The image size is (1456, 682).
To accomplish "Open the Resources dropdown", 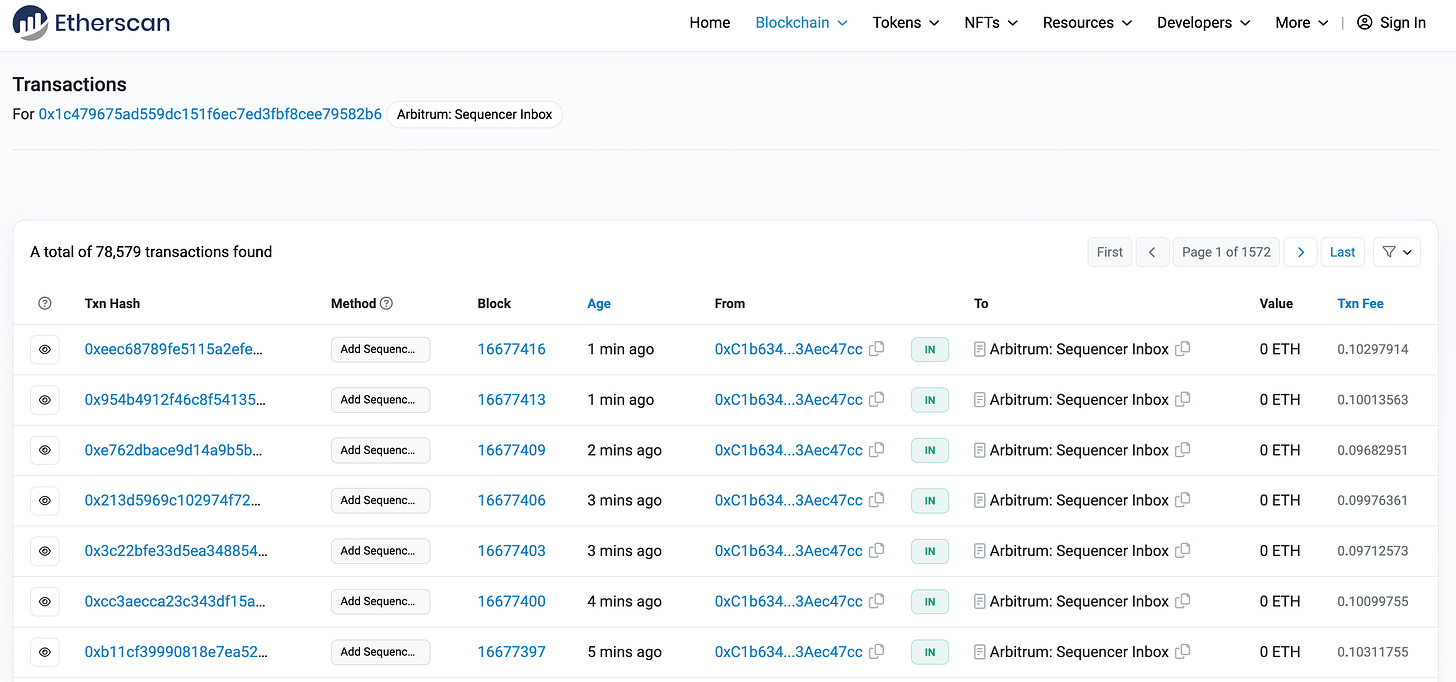I will tap(1087, 23).
